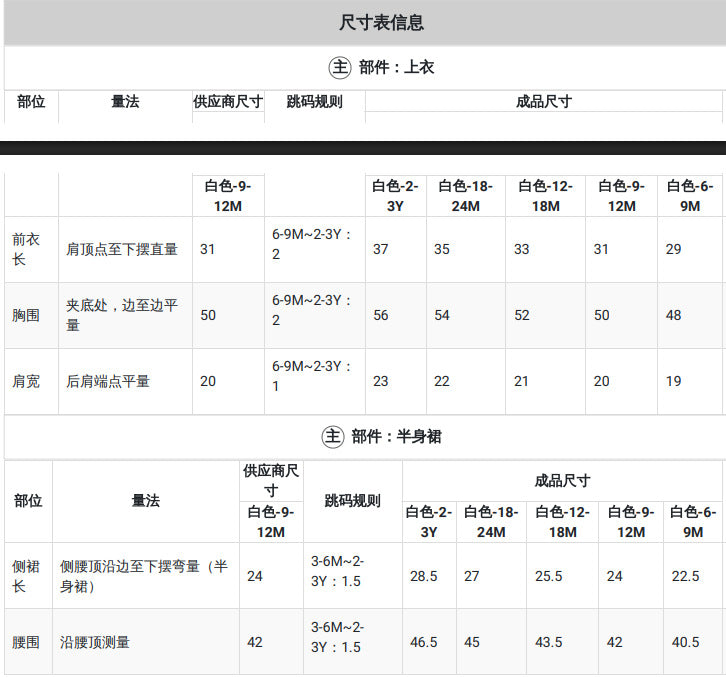Select the 胸围 row label
Image resolution: width=726 pixels, height=678 pixels.
coord(26,315)
